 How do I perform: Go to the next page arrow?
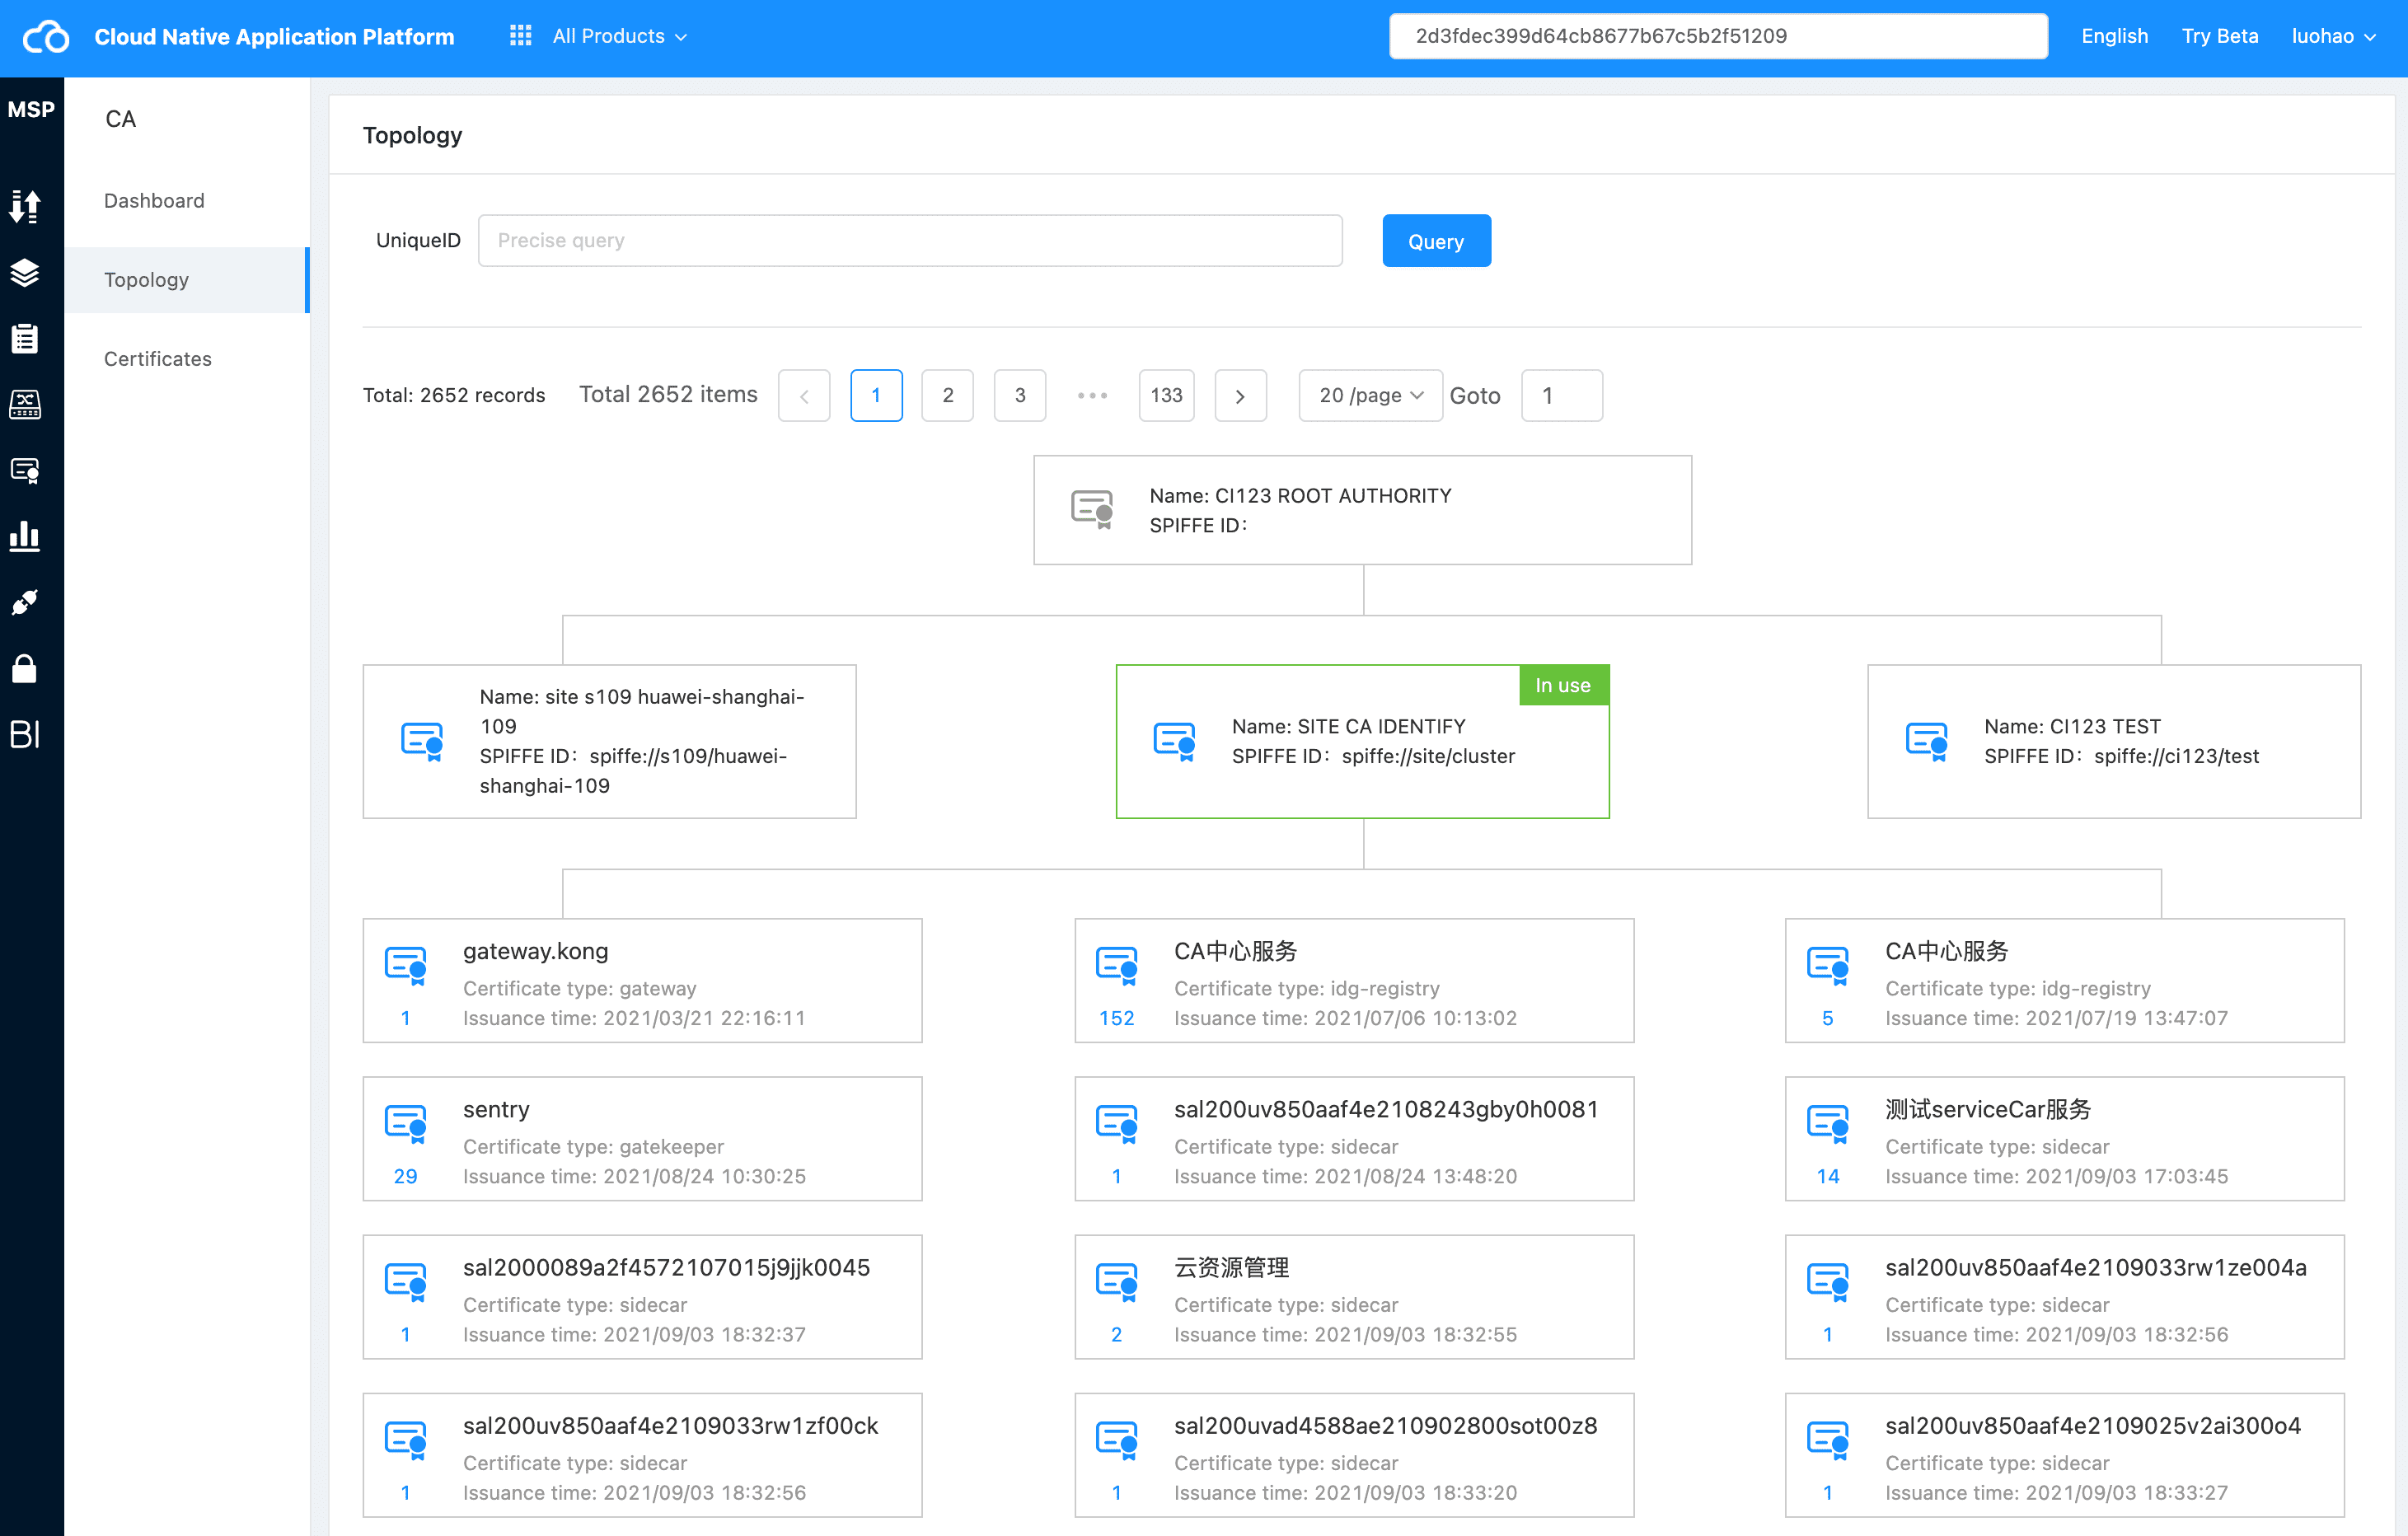click(1240, 395)
